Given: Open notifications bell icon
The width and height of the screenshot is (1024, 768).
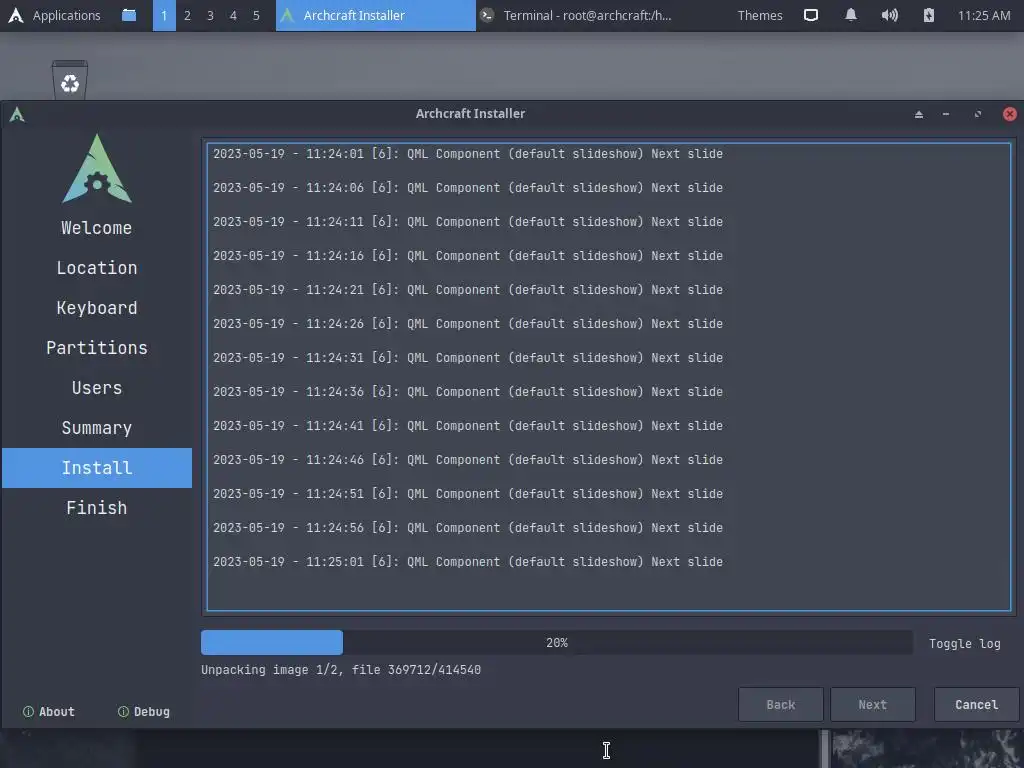Looking at the screenshot, I should (850, 15).
